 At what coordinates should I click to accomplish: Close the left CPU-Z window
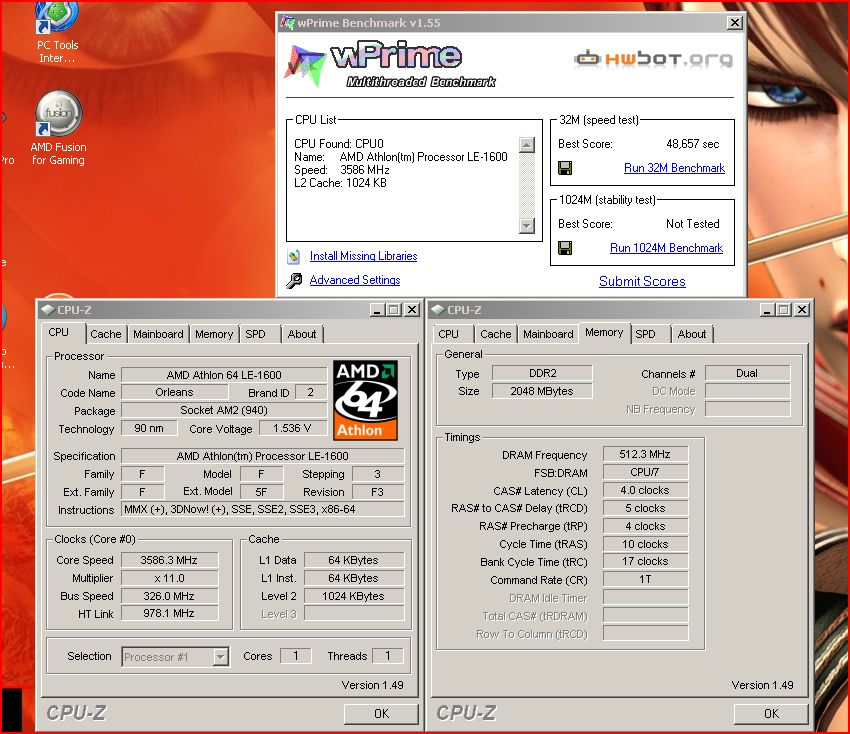(x=412, y=310)
